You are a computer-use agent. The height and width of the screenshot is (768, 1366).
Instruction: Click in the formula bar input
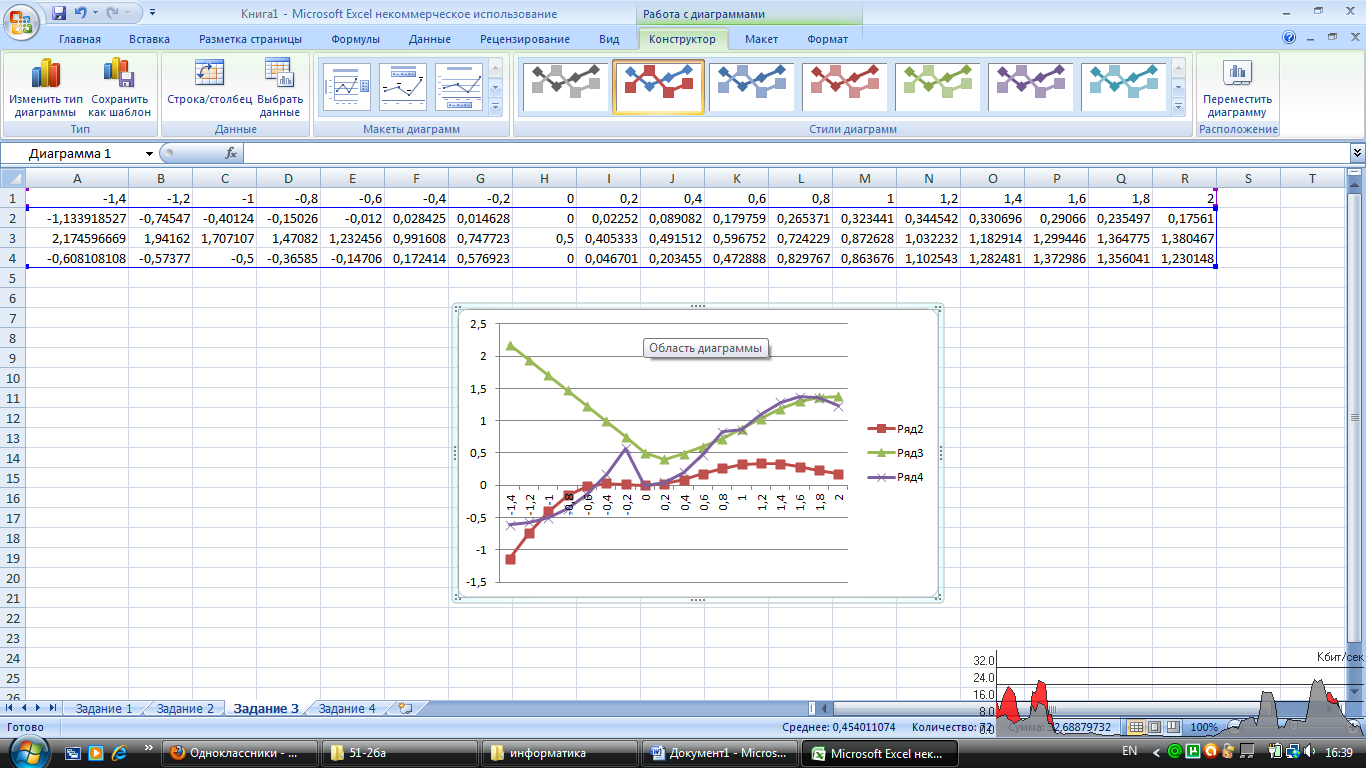pyautogui.click(x=796, y=153)
